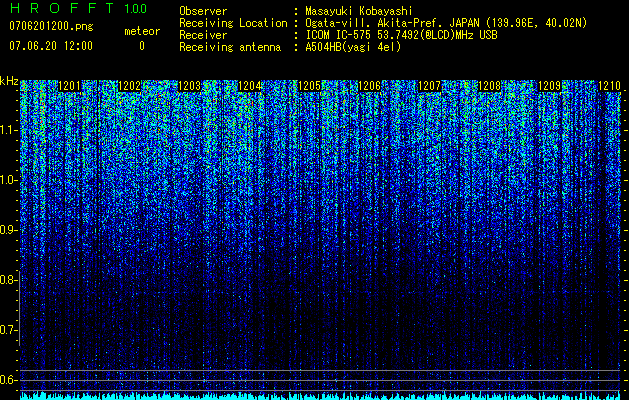Viewport: 629px width, 400px height.
Task: Click the kHz axis unit label
Action: [9, 81]
